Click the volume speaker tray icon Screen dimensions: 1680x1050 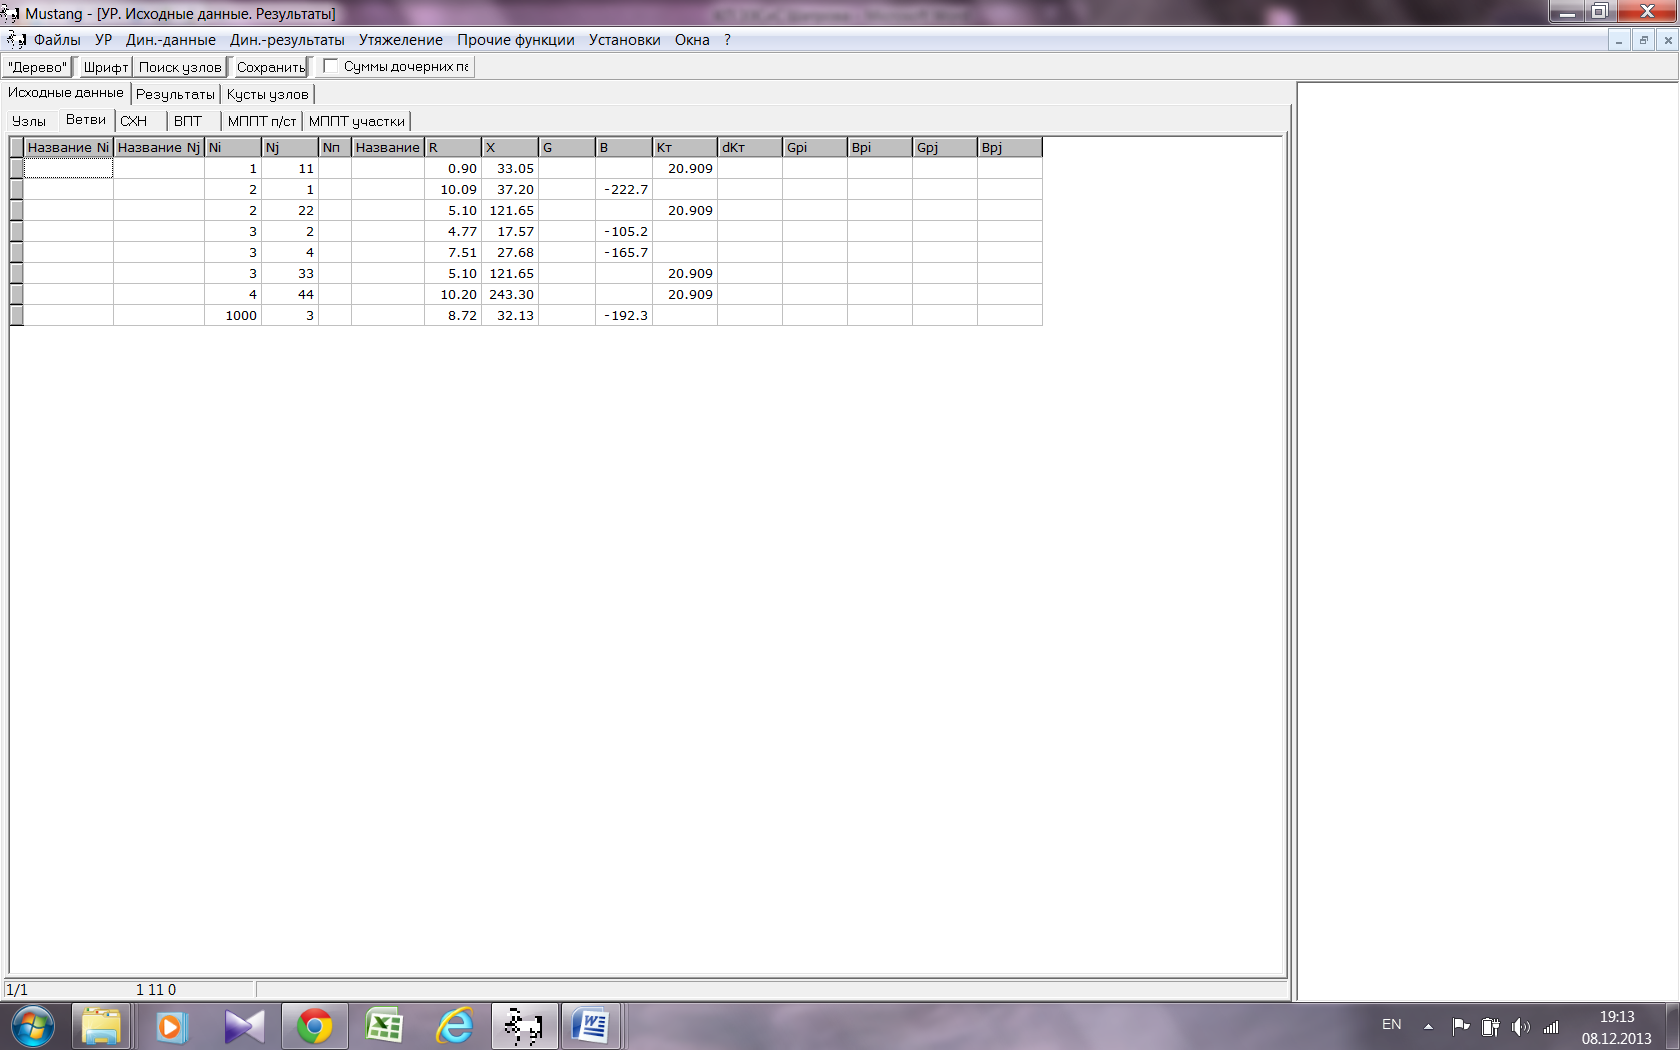coord(1521,1026)
